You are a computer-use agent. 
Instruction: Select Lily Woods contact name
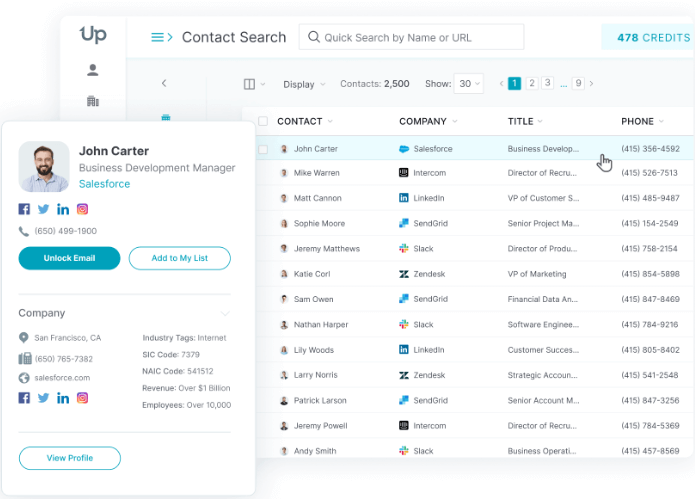pyautogui.click(x=314, y=350)
